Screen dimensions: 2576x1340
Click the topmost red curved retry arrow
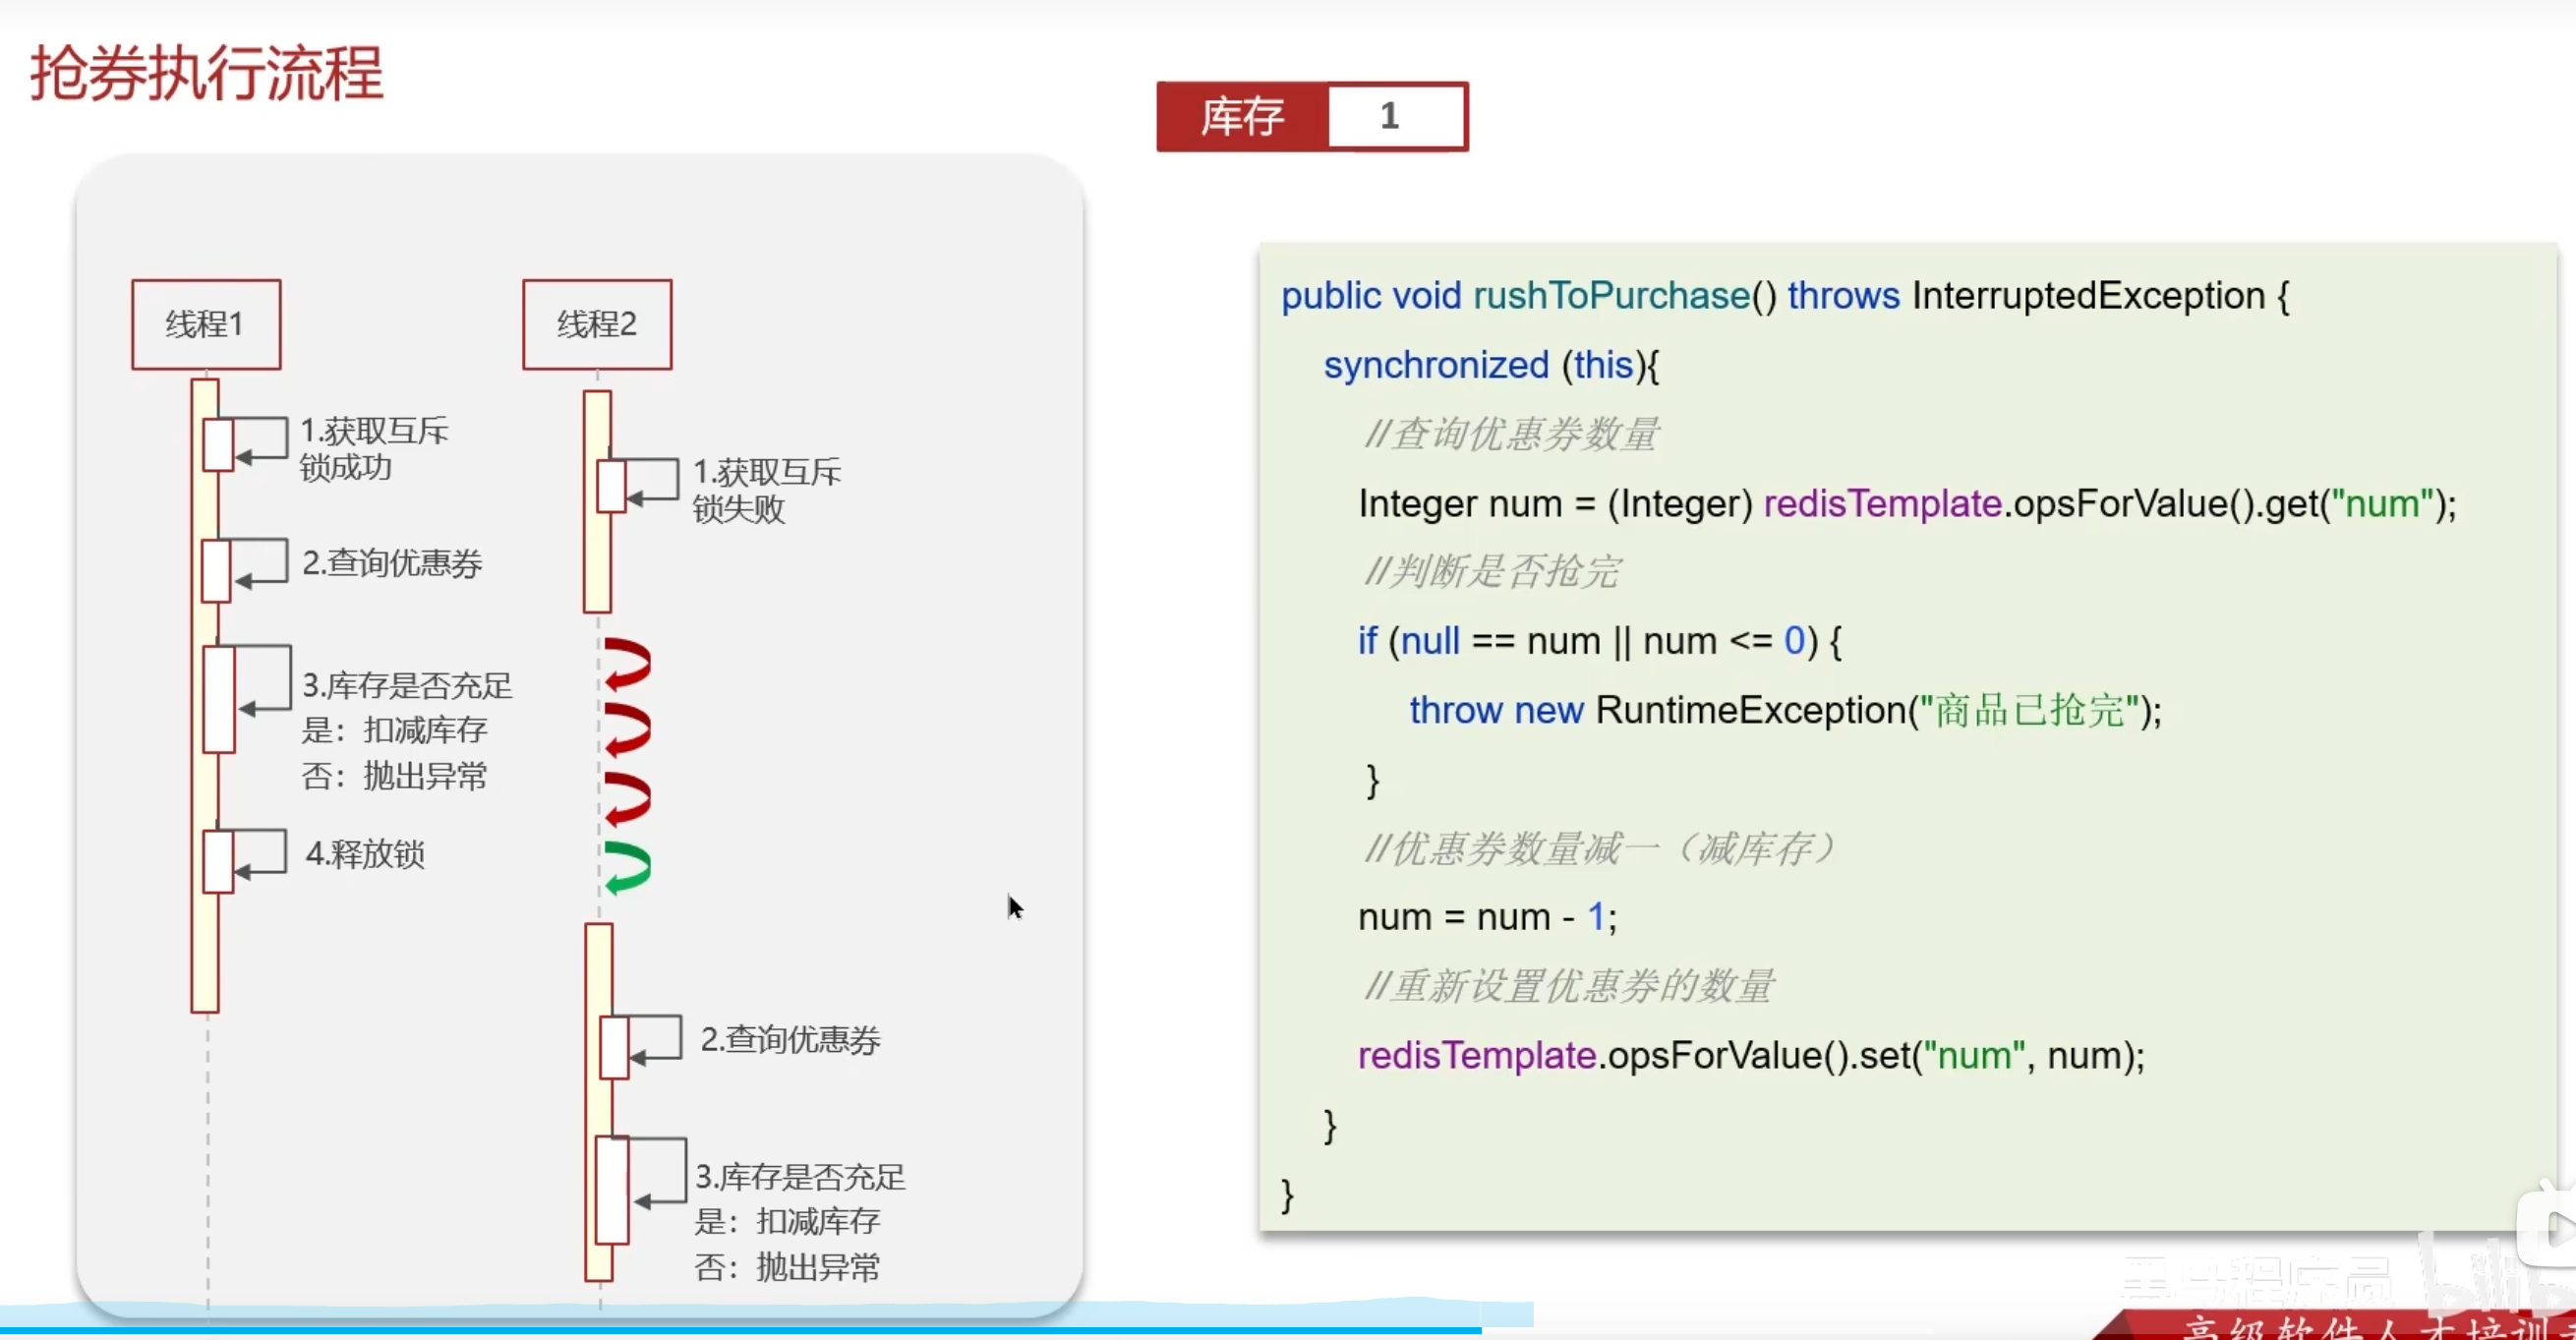pyautogui.click(x=628, y=664)
